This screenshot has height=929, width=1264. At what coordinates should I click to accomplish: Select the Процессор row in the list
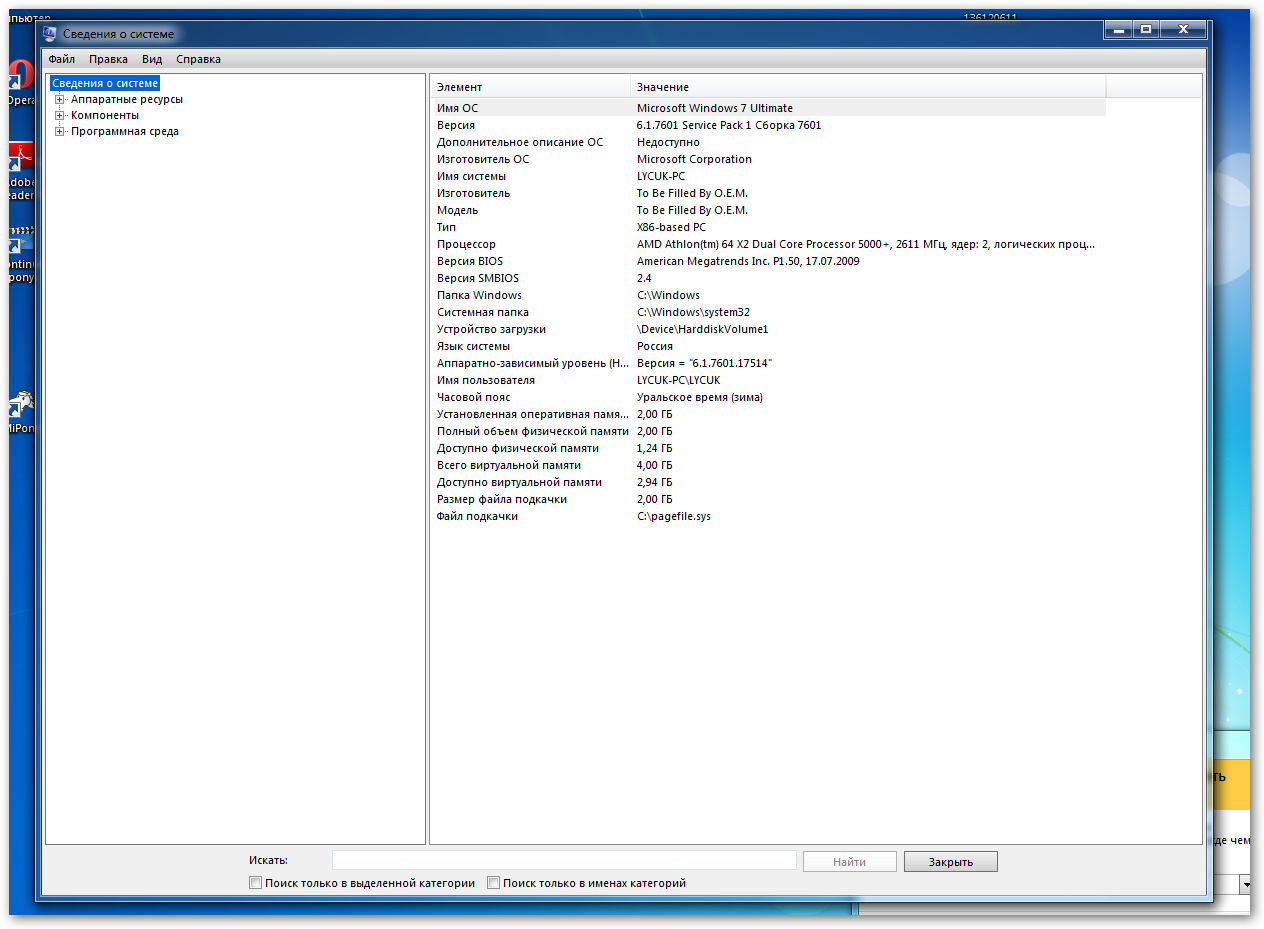[466, 244]
